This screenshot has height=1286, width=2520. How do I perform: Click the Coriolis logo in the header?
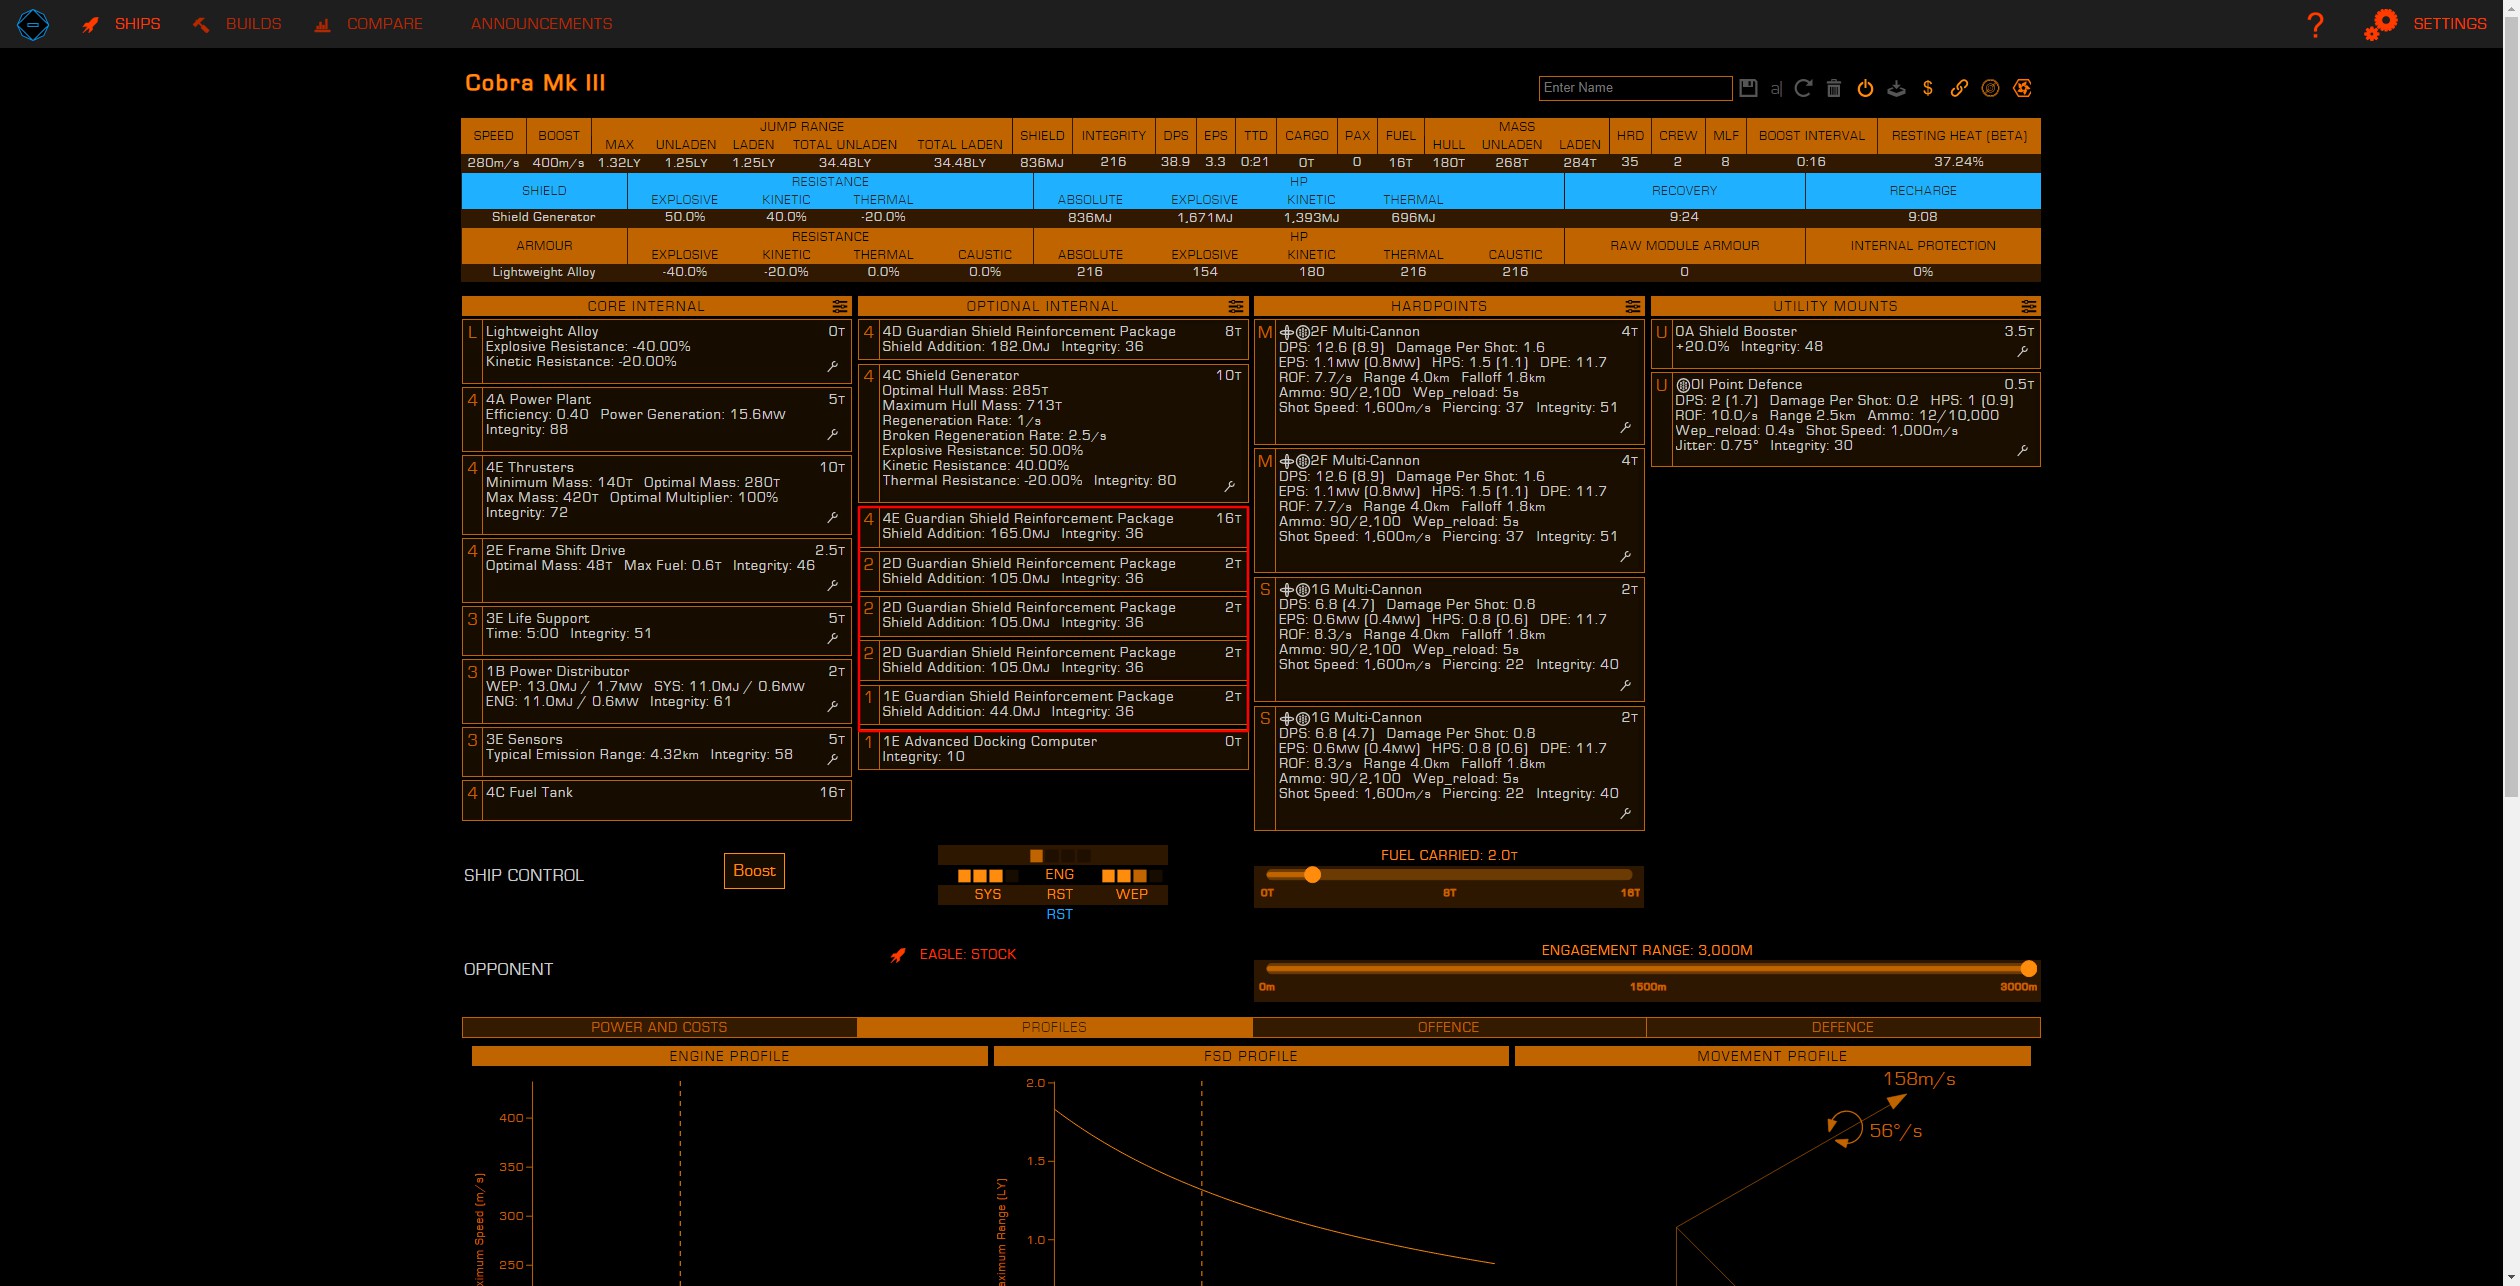tap(33, 24)
